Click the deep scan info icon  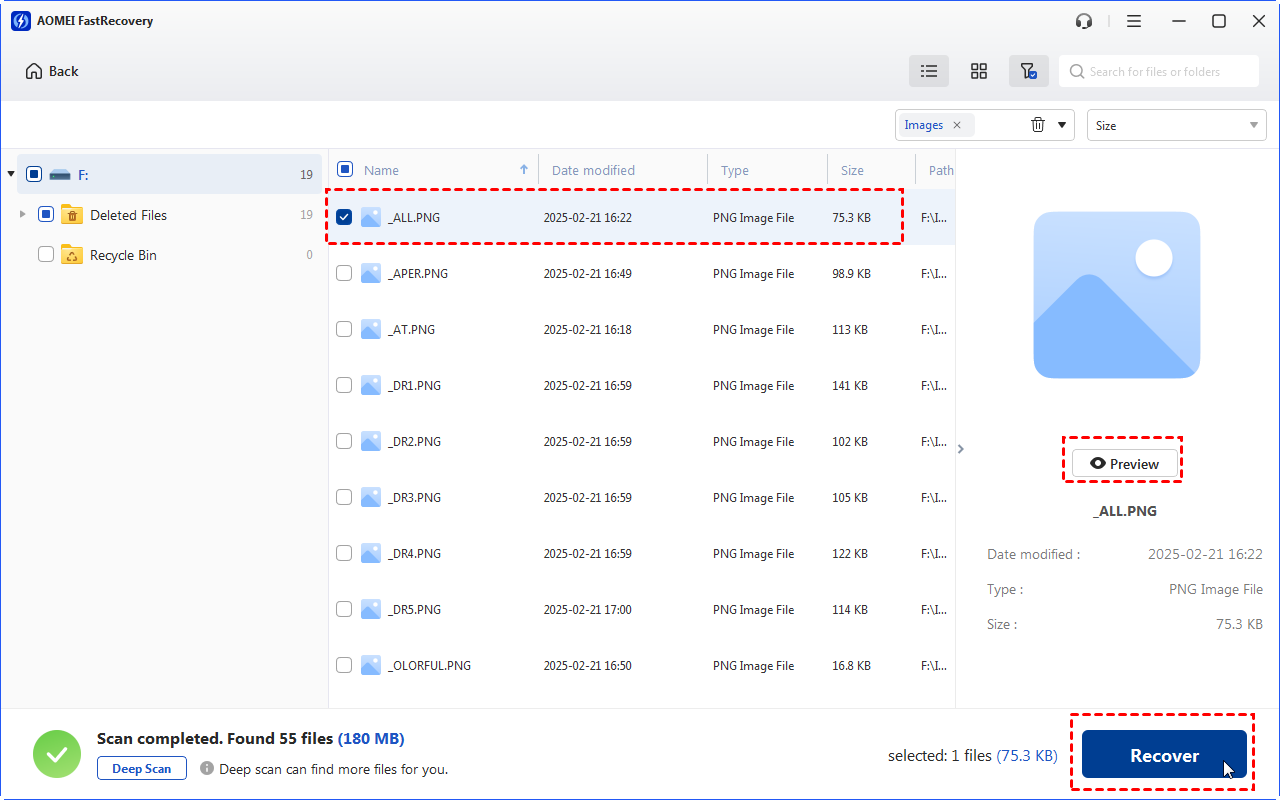click(207, 769)
